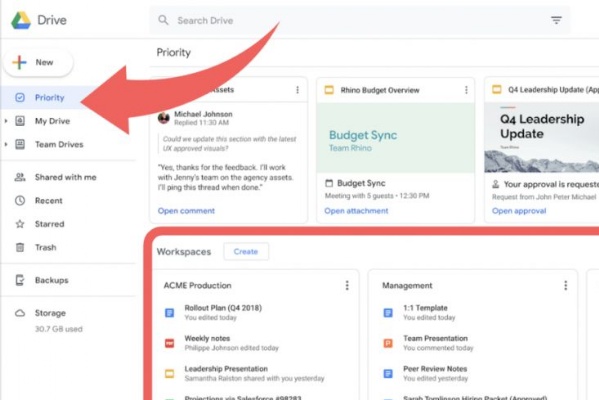Click the Backups device icon
599x400 pixels.
(20, 280)
